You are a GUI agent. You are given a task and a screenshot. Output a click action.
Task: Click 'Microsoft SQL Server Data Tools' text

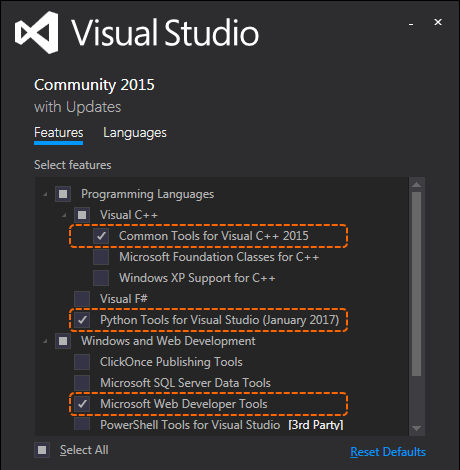click(185, 383)
